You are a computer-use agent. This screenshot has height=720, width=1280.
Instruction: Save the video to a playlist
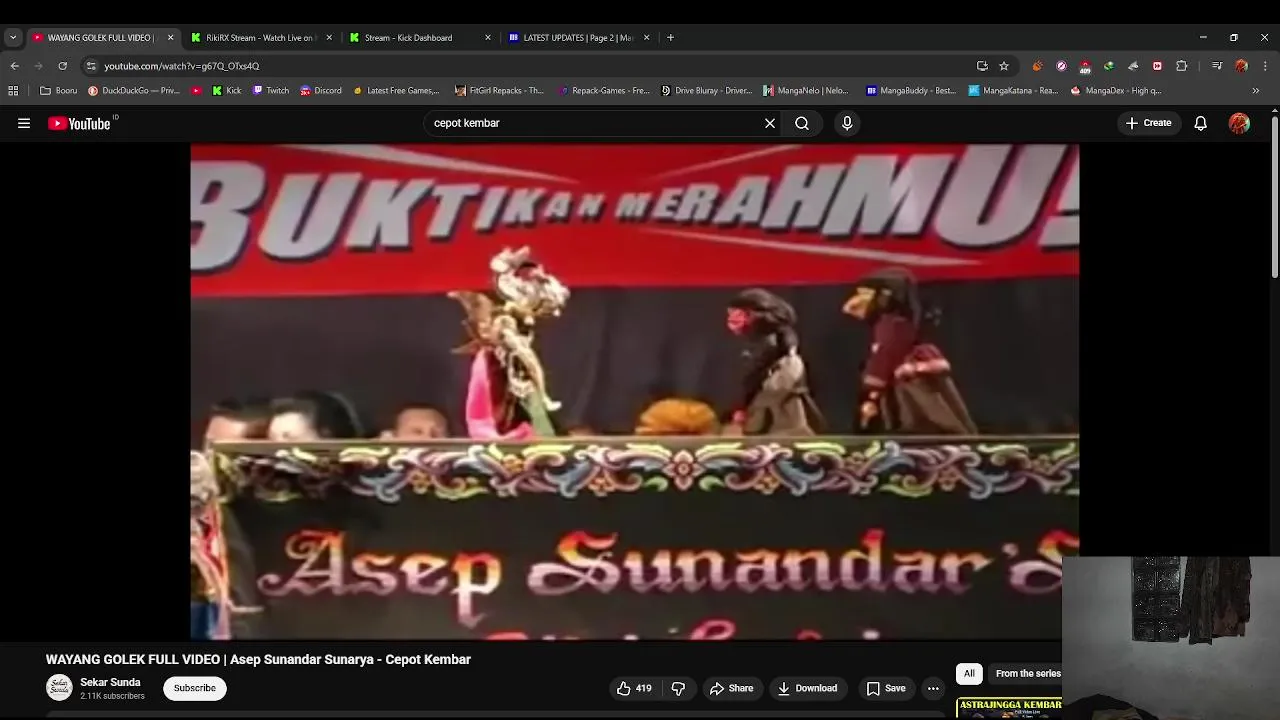point(886,688)
